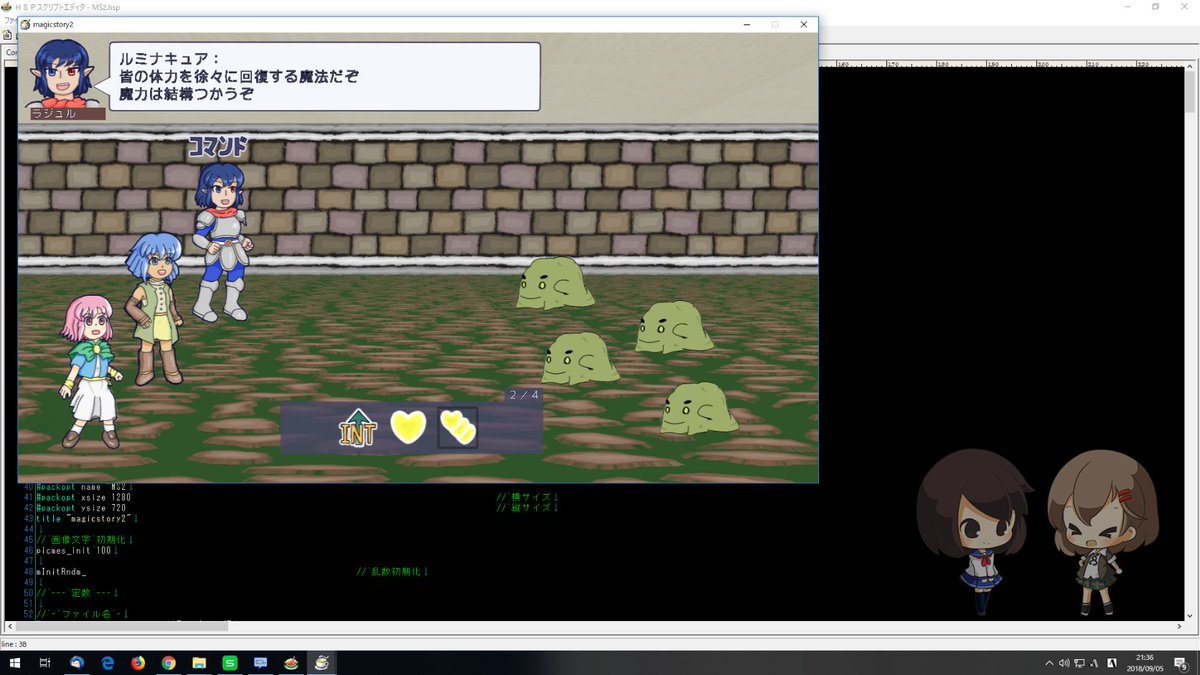Click the volume speaker tray icon

tap(1064, 663)
